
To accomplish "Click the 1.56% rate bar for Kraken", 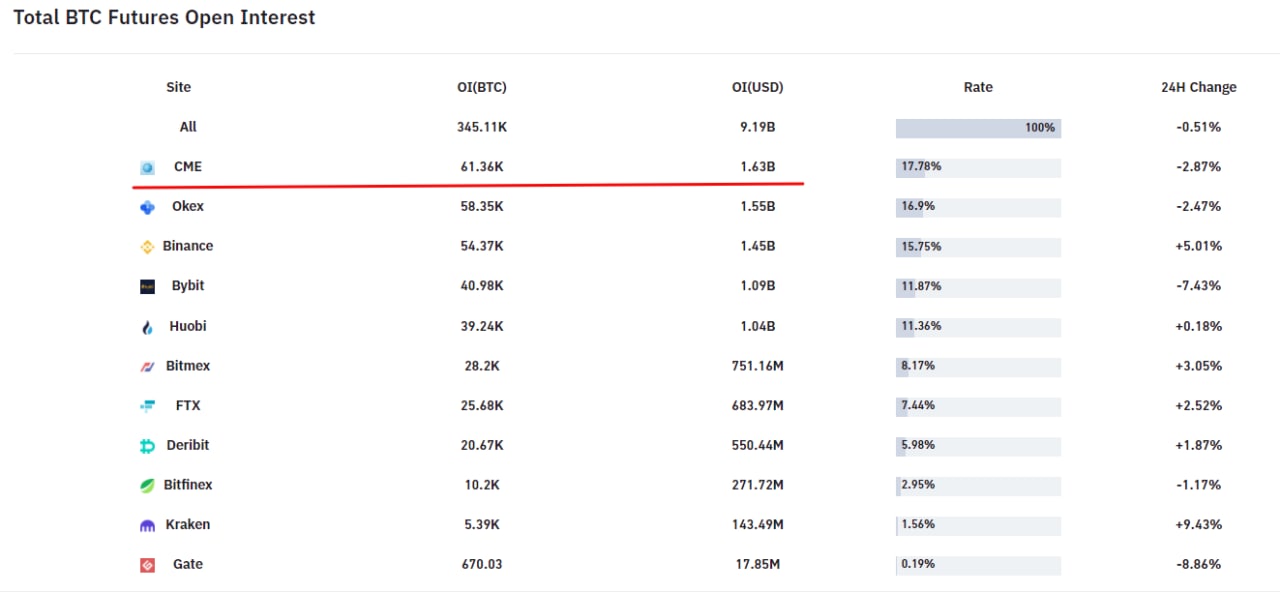I will [x=978, y=526].
